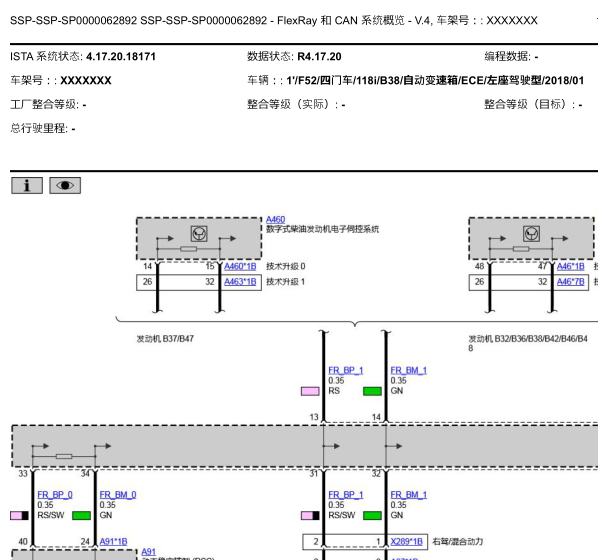Click the terminating resistor symbol in the A460 module
Viewport: 598px width, 560px height.
pyautogui.click(x=188, y=249)
